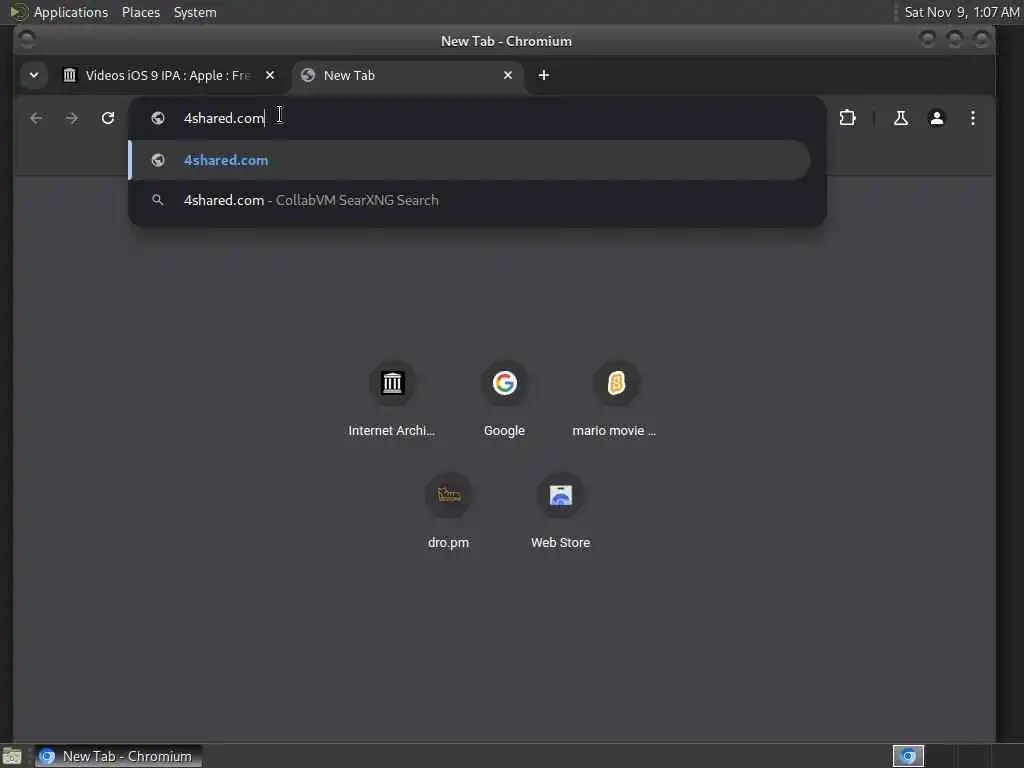The width and height of the screenshot is (1024, 768).
Task: Choose 4shared.com CollabVM SearXNG Search suggestion
Action: coord(470,200)
